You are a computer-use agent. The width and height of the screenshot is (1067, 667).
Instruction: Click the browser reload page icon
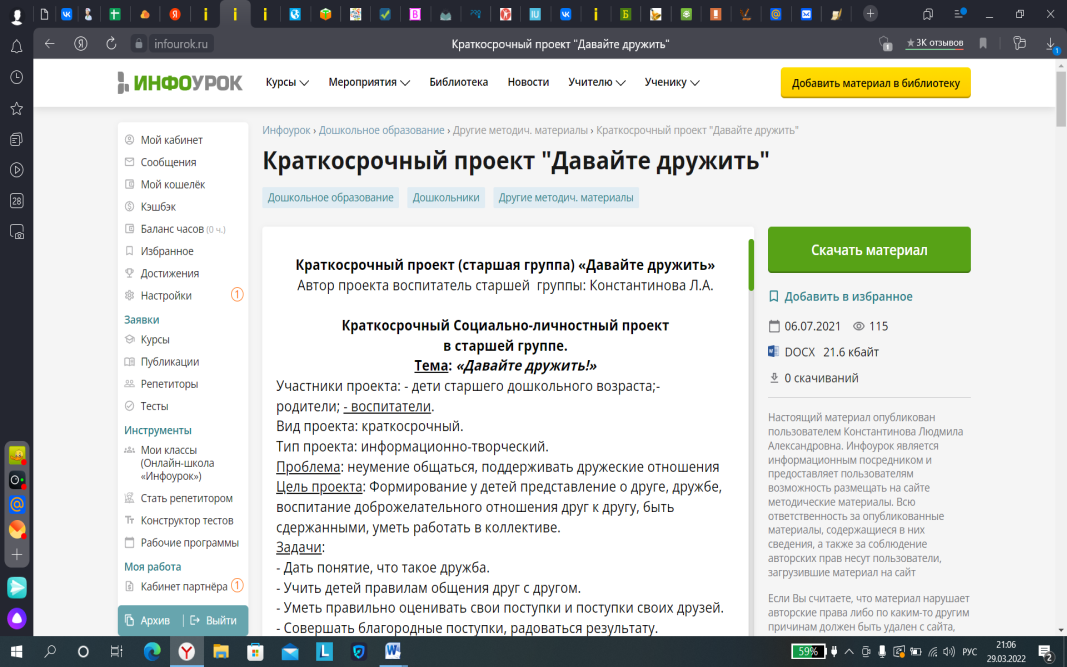pyautogui.click(x=111, y=44)
